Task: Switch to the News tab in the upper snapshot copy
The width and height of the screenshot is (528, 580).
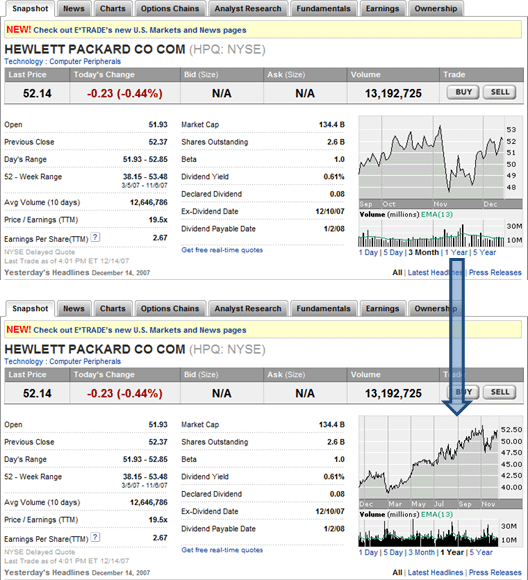Action: (74, 9)
